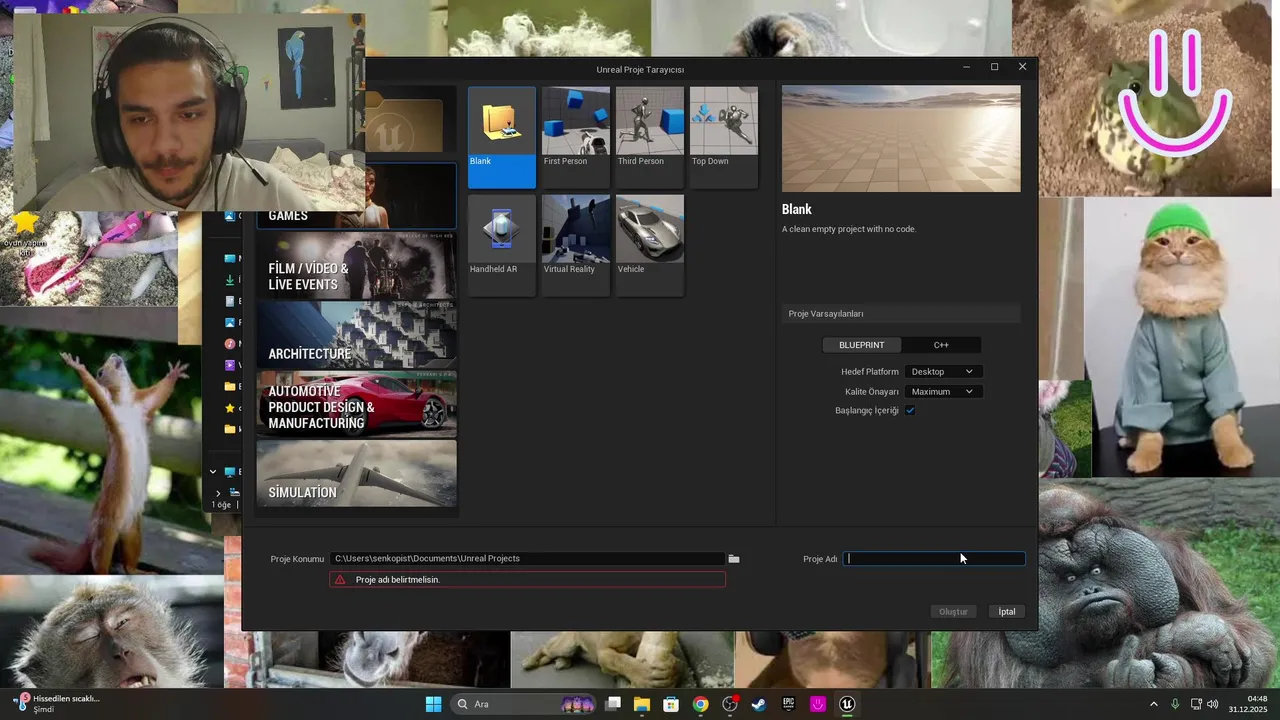Open Documents folder icon in File Explorer sidebar
Screen dimensions: 1280x720
[x=230, y=301]
